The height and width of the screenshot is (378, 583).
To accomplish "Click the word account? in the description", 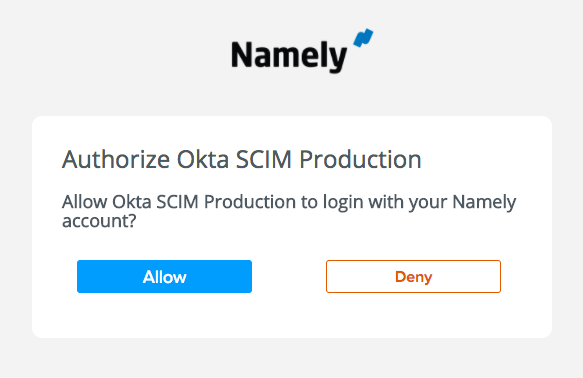I will pos(99,221).
